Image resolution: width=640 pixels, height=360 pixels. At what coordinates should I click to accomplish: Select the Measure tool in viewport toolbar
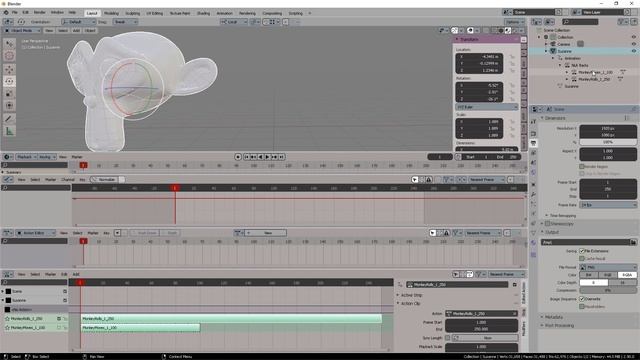click(9, 131)
